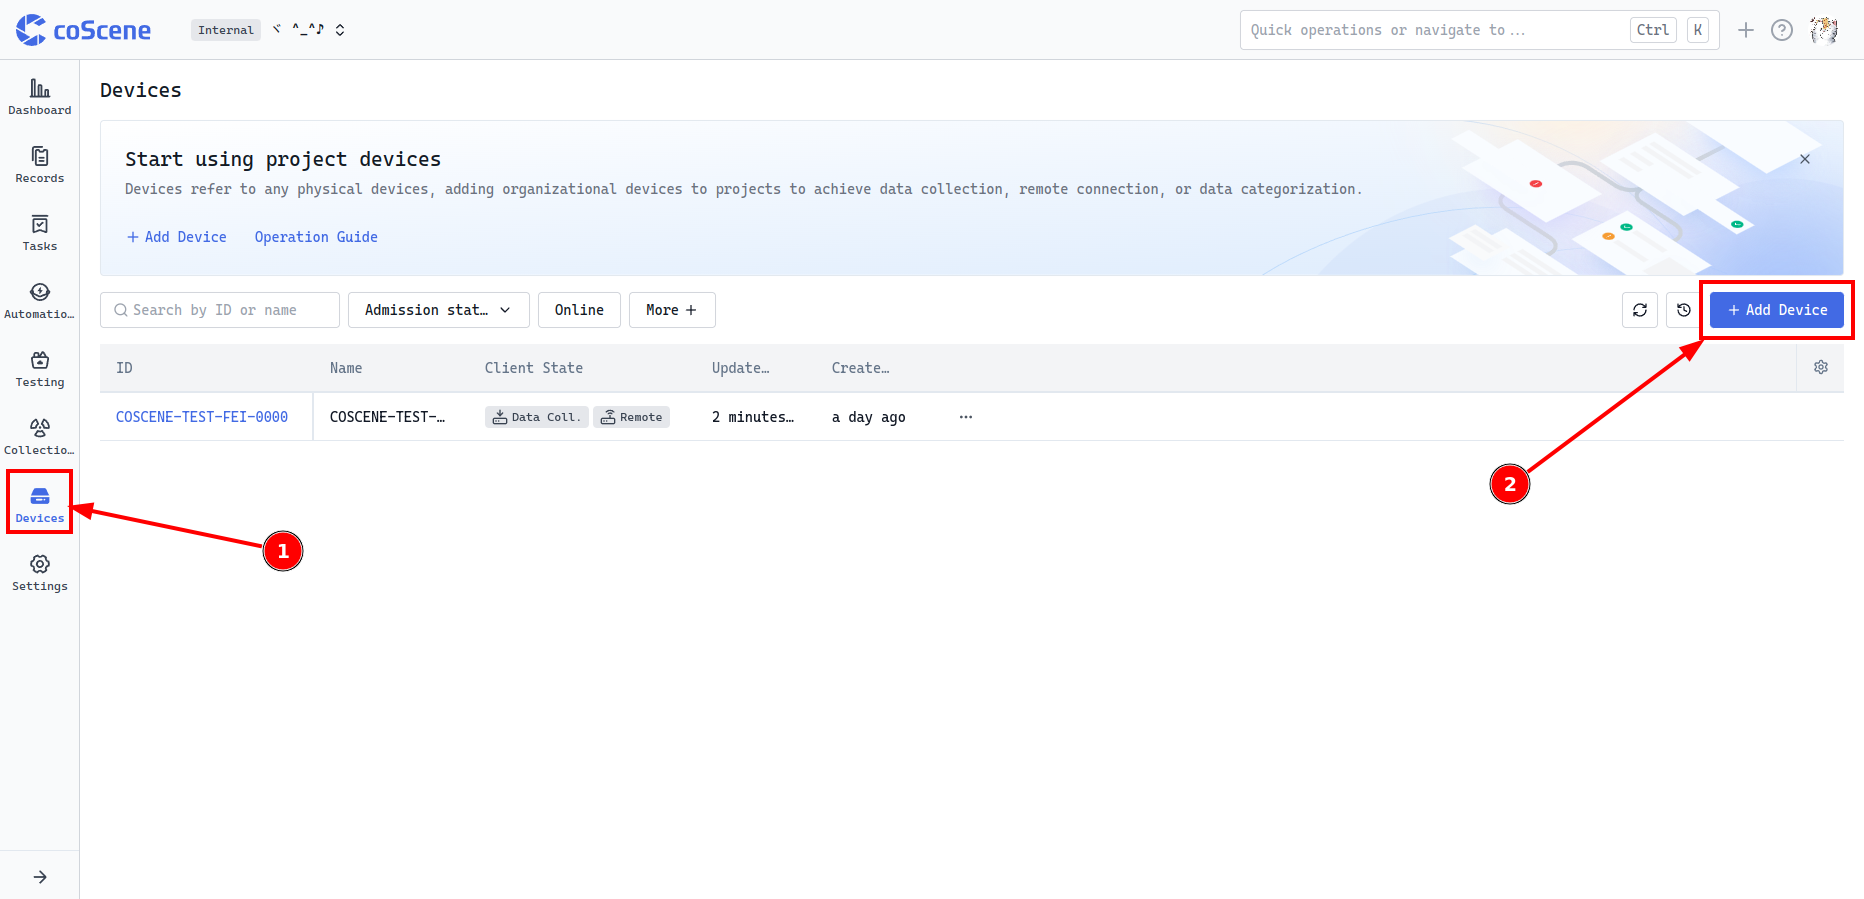Image resolution: width=1864 pixels, height=899 pixels.
Task: Open the Operation Guide link
Action: (316, 237)
